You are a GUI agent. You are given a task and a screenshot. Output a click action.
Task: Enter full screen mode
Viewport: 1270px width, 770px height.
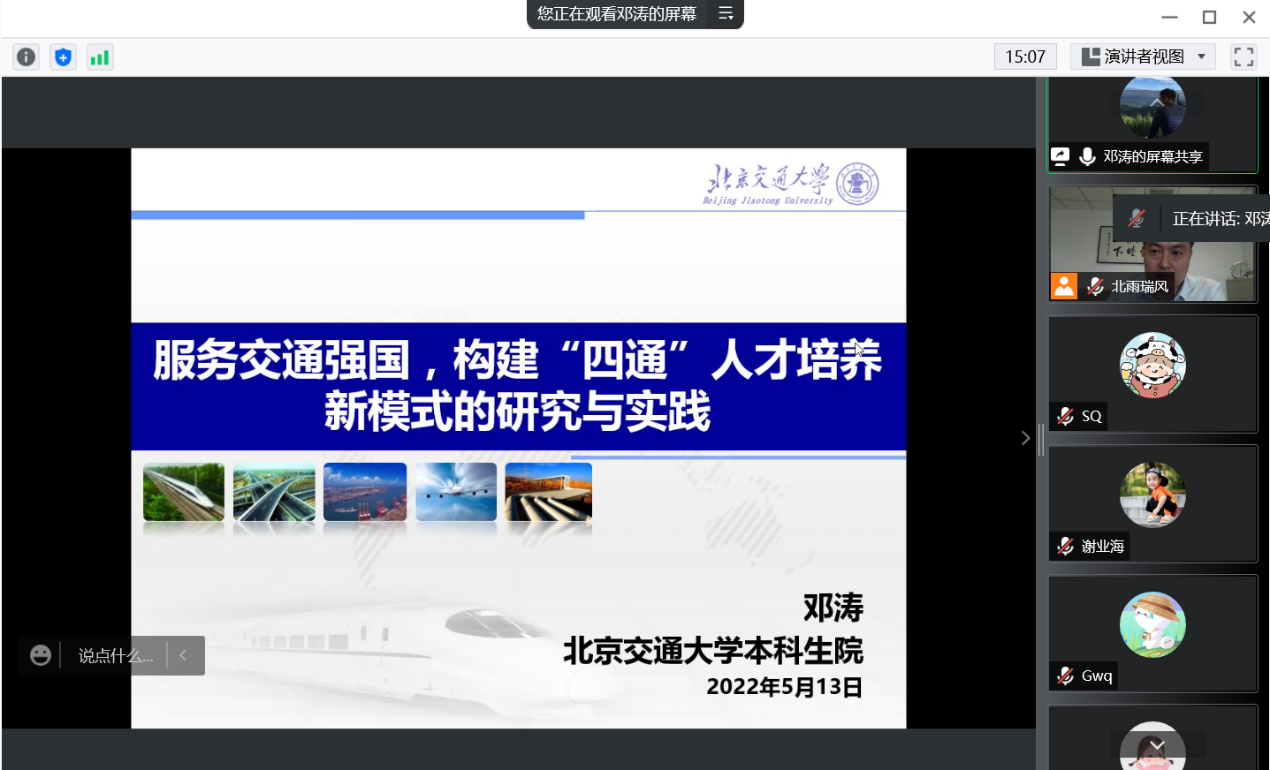pyautogui.click(x=1243, y=57)
